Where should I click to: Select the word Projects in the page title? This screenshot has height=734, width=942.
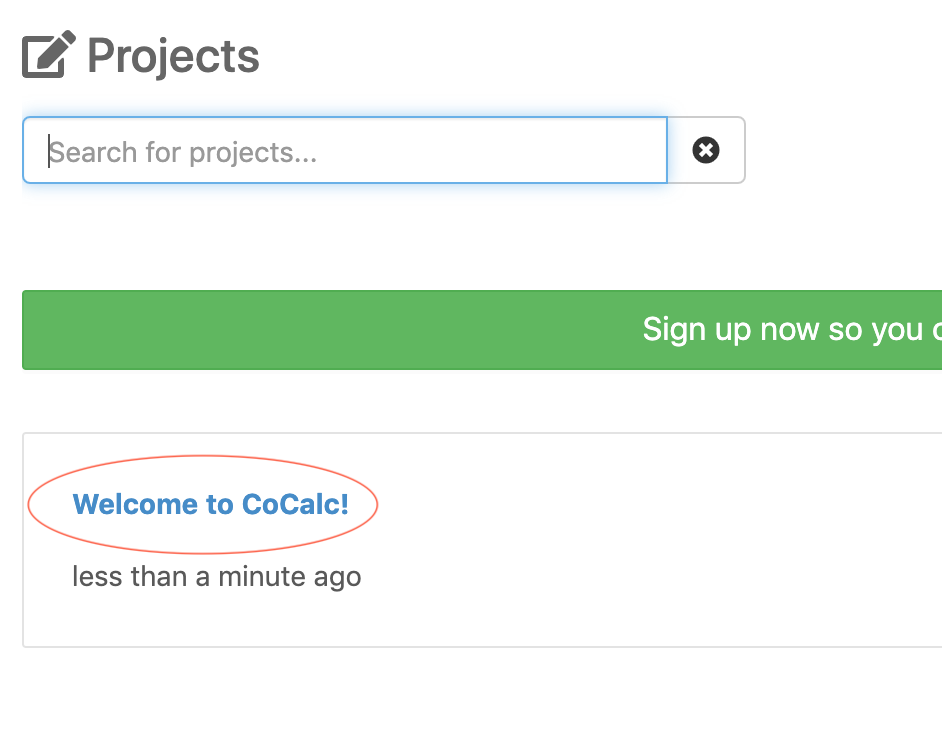click(174, 56)
